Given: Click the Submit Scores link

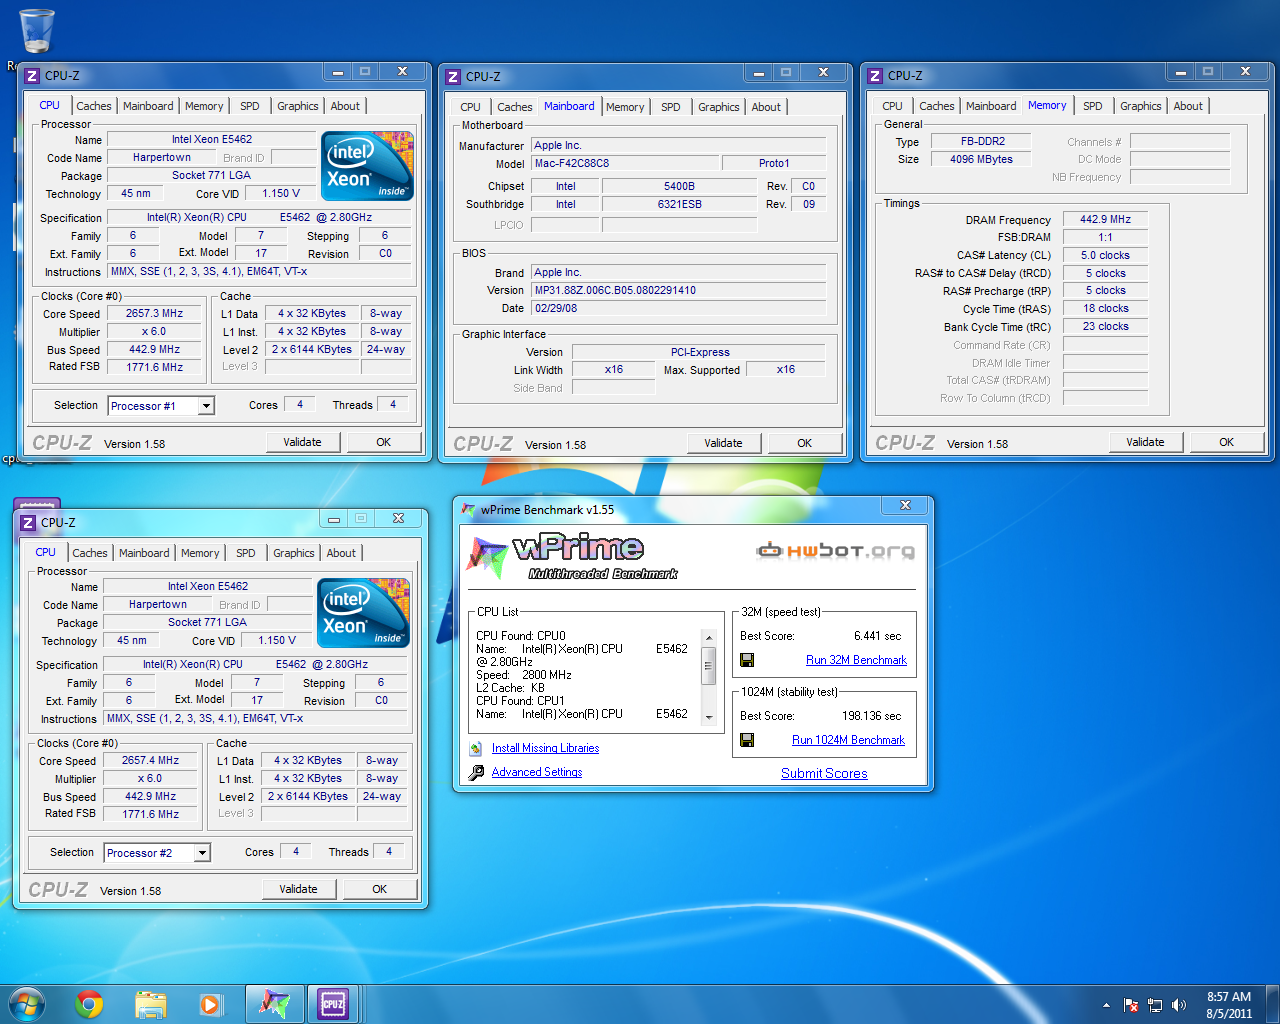Looking at the screenshot, I should point(824,773).
